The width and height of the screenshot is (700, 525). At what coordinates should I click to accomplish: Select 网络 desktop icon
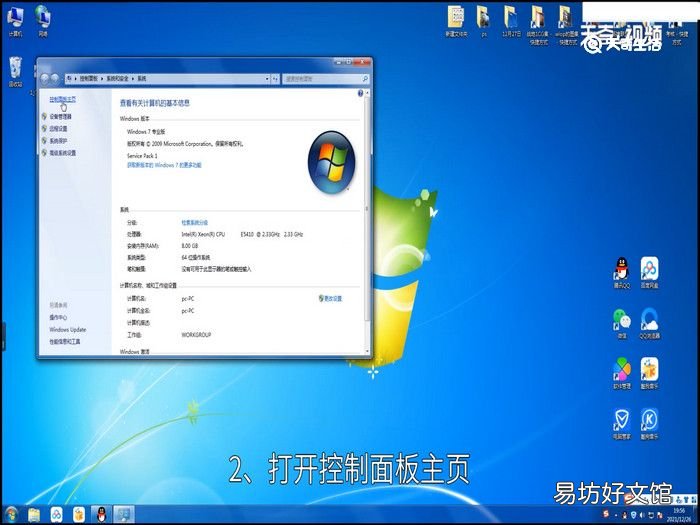click(43, 21)
